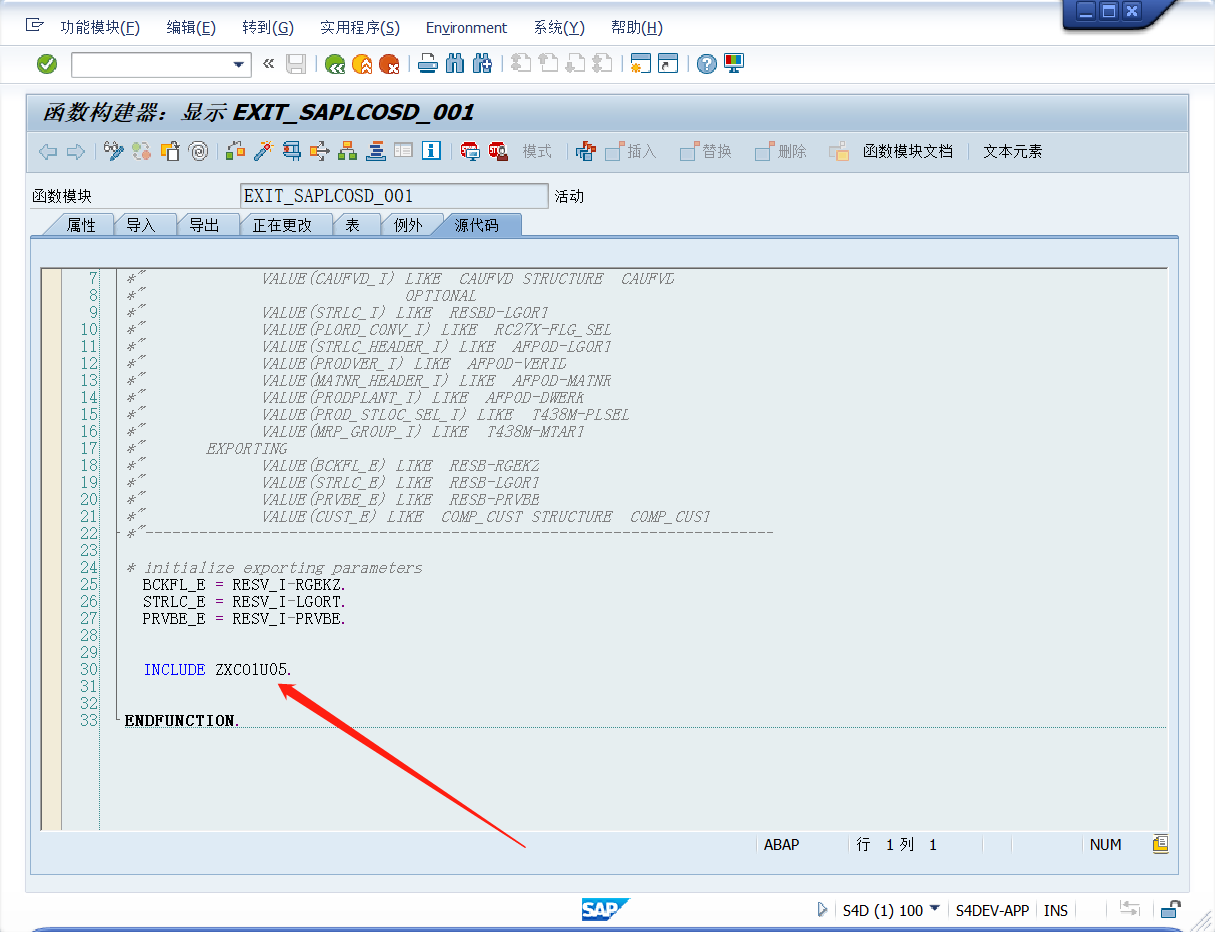Open the command field dropdown arrow
Viewport: 1215px width, 932px height.
237,63
